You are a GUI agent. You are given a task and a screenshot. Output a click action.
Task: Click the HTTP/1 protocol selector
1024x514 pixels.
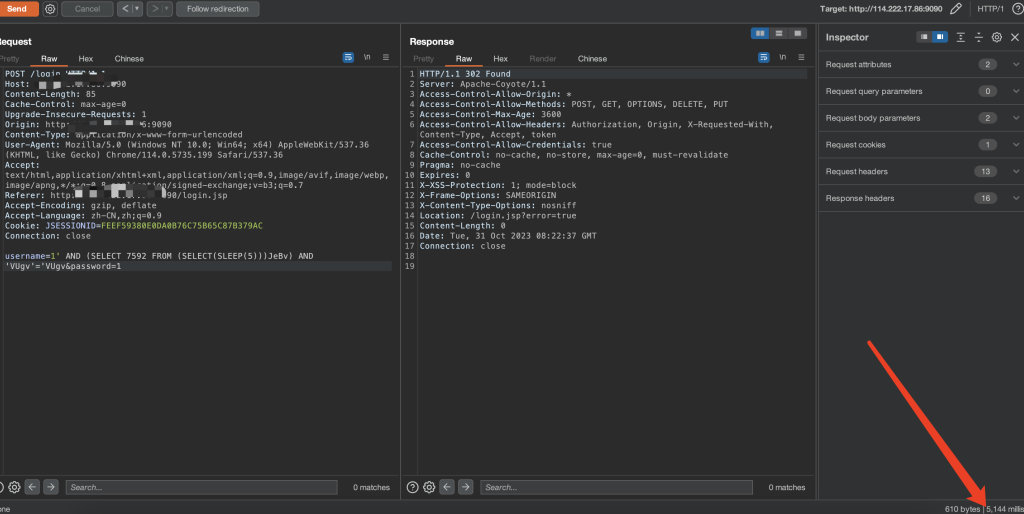pyautogui.click(x=991, y=8)
